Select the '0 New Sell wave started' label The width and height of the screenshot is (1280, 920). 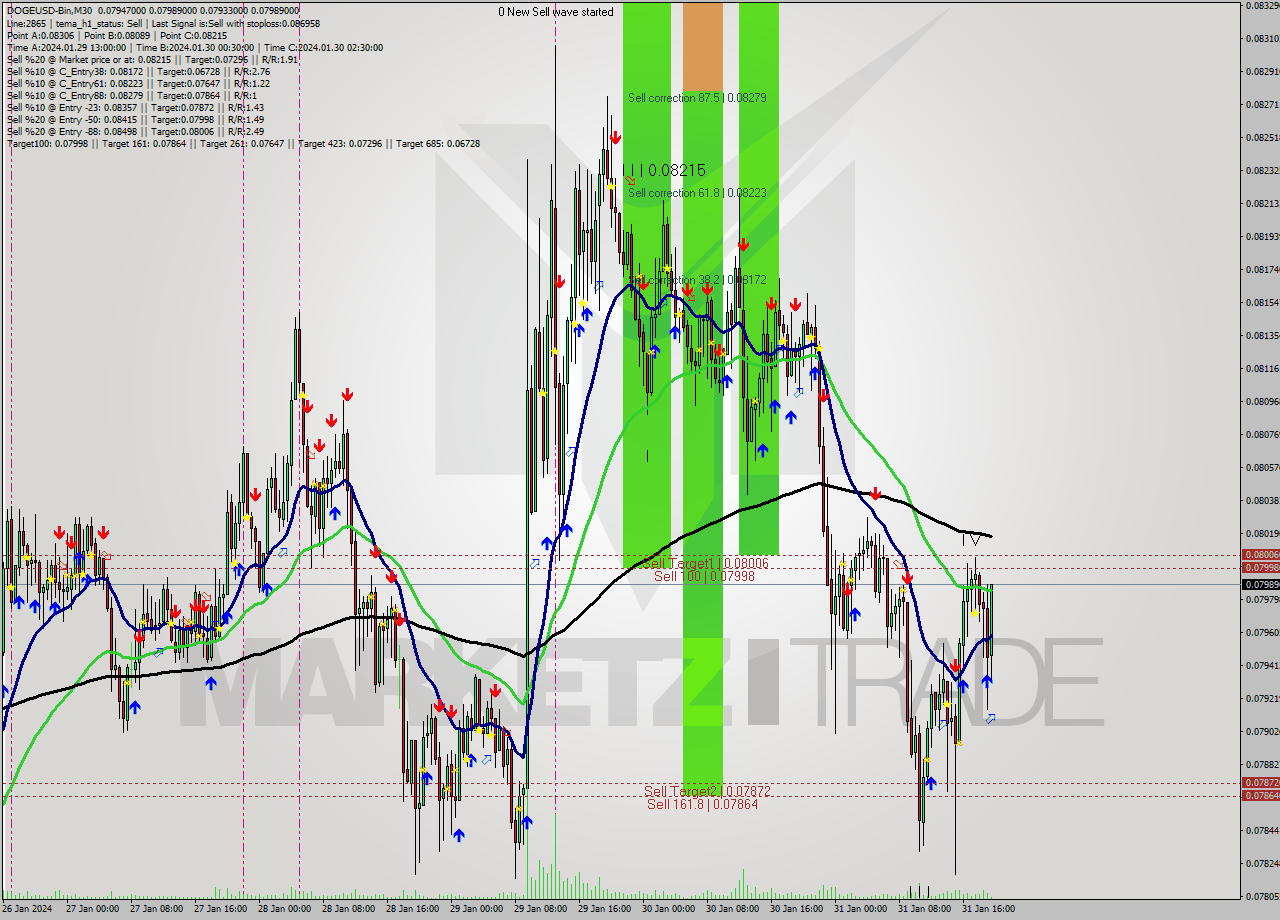[x=556, y=12]
